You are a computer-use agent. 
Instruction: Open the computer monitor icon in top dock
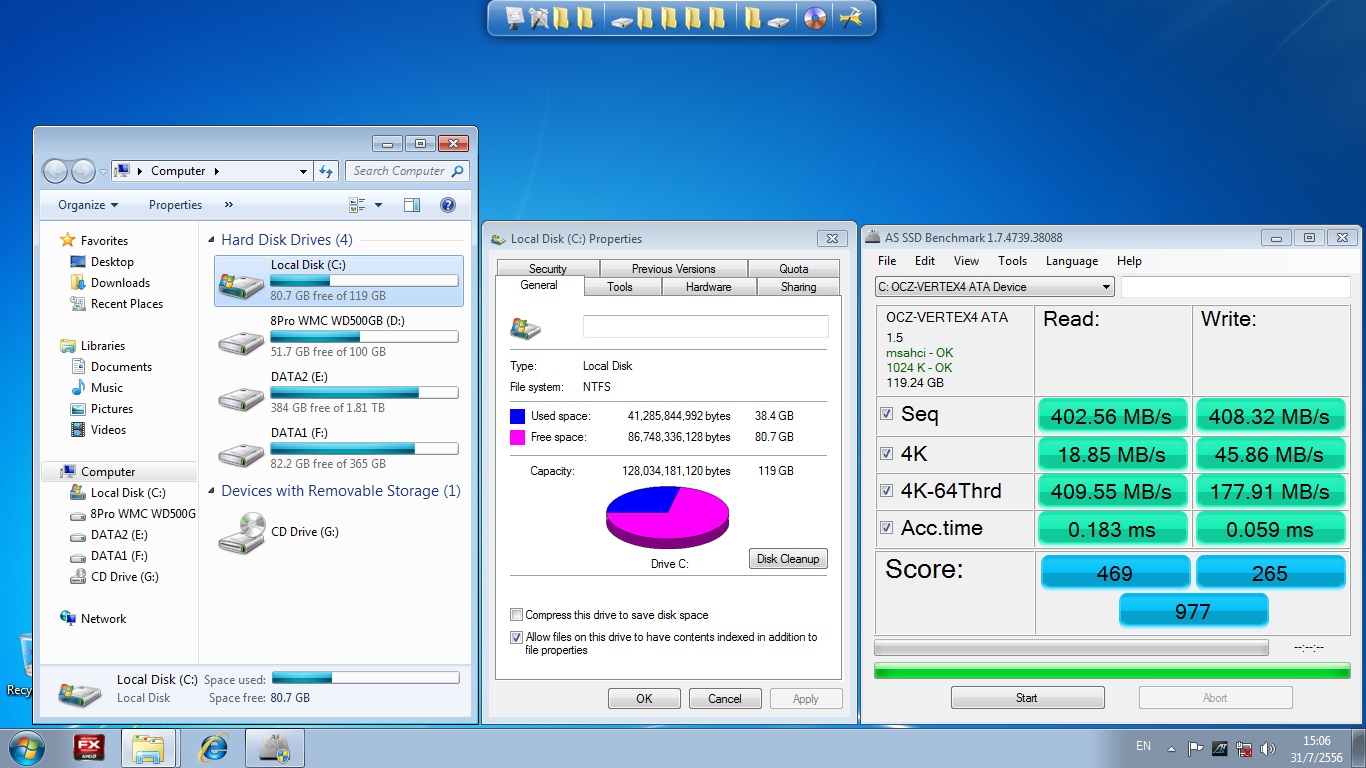[515, 17]
